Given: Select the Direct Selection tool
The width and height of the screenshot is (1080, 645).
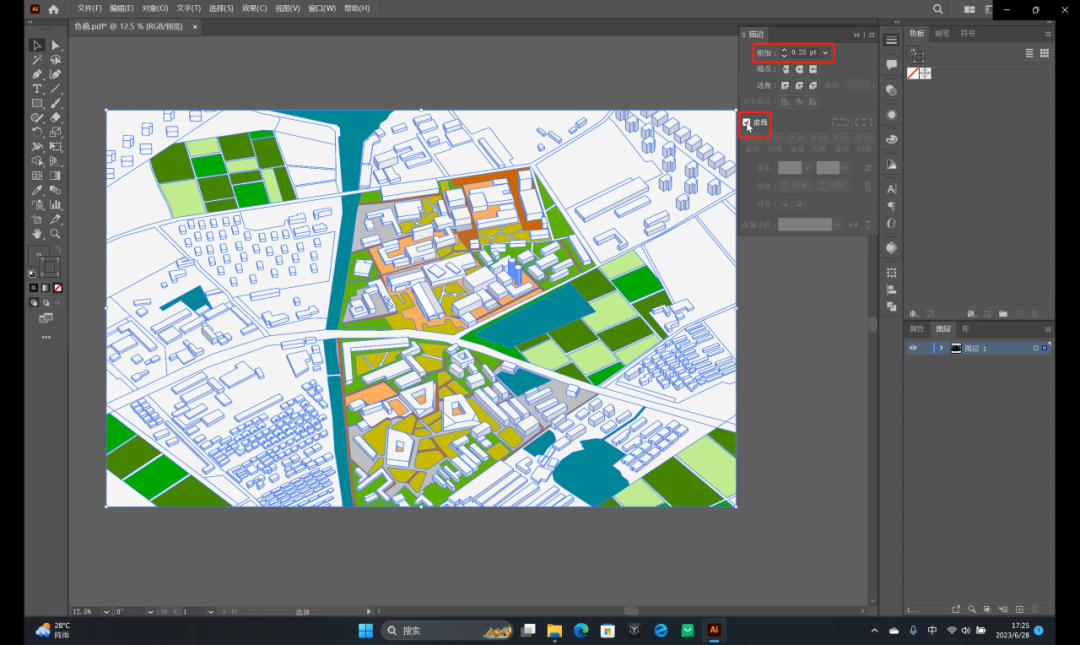Looking at the screenshot, I should click(56, 45).
